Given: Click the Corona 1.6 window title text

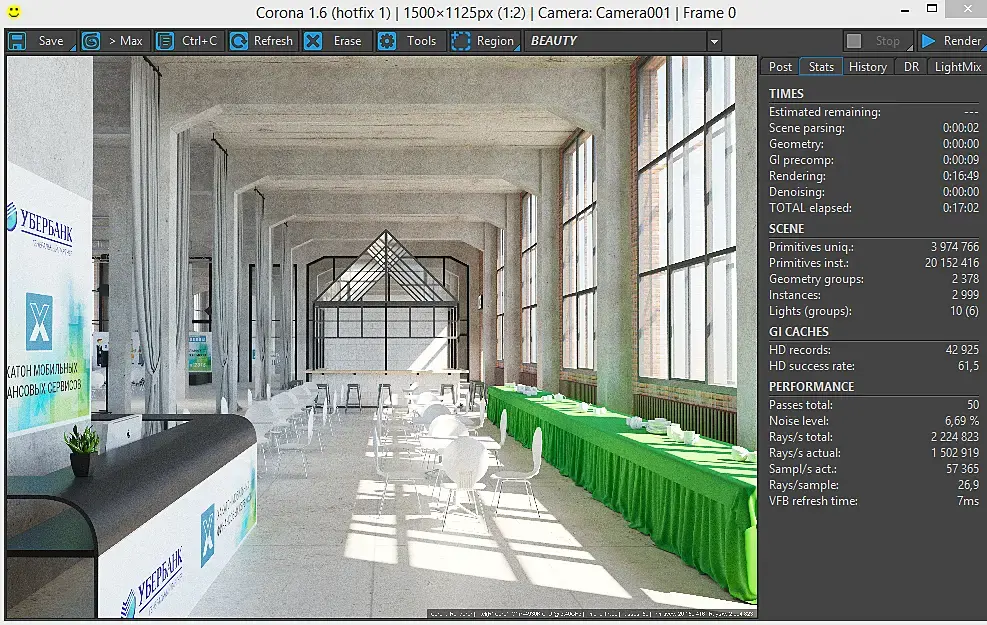Looking at the screenshot, I should [495, 13].
